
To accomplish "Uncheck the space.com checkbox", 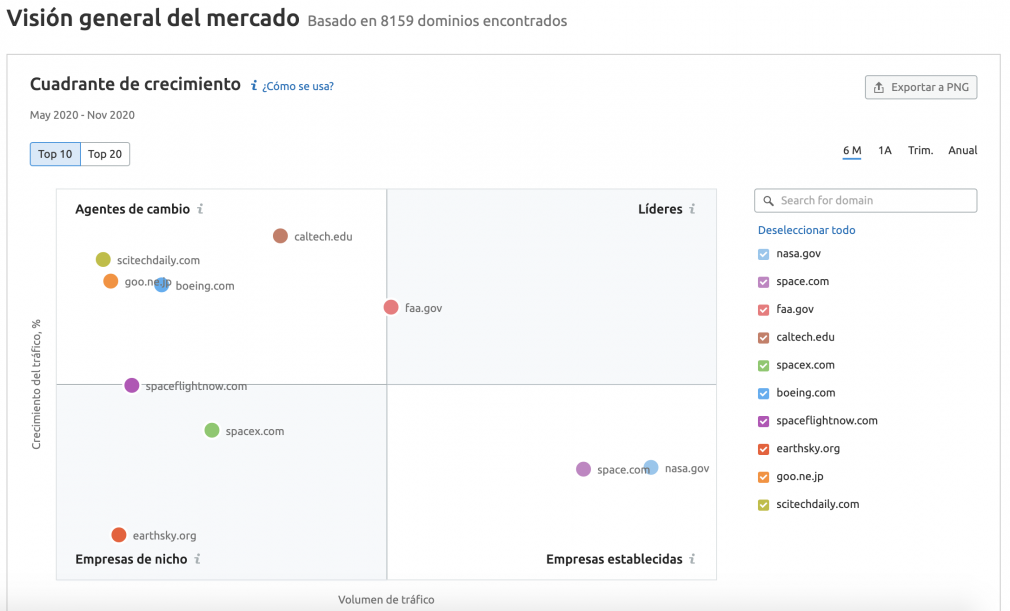I will coord(763,282).
